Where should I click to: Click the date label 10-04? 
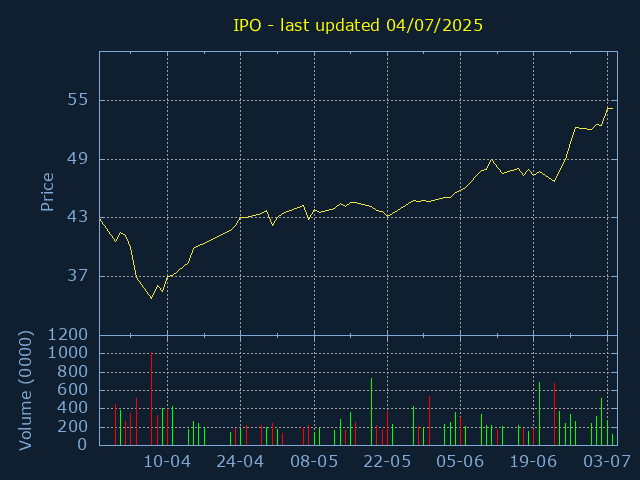[167, 462]
